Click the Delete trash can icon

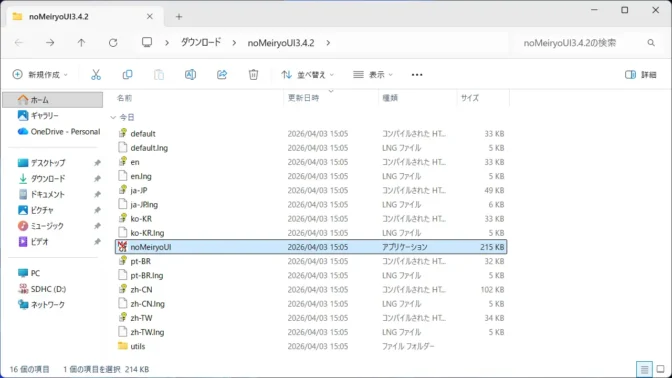(x=253, y=75)
